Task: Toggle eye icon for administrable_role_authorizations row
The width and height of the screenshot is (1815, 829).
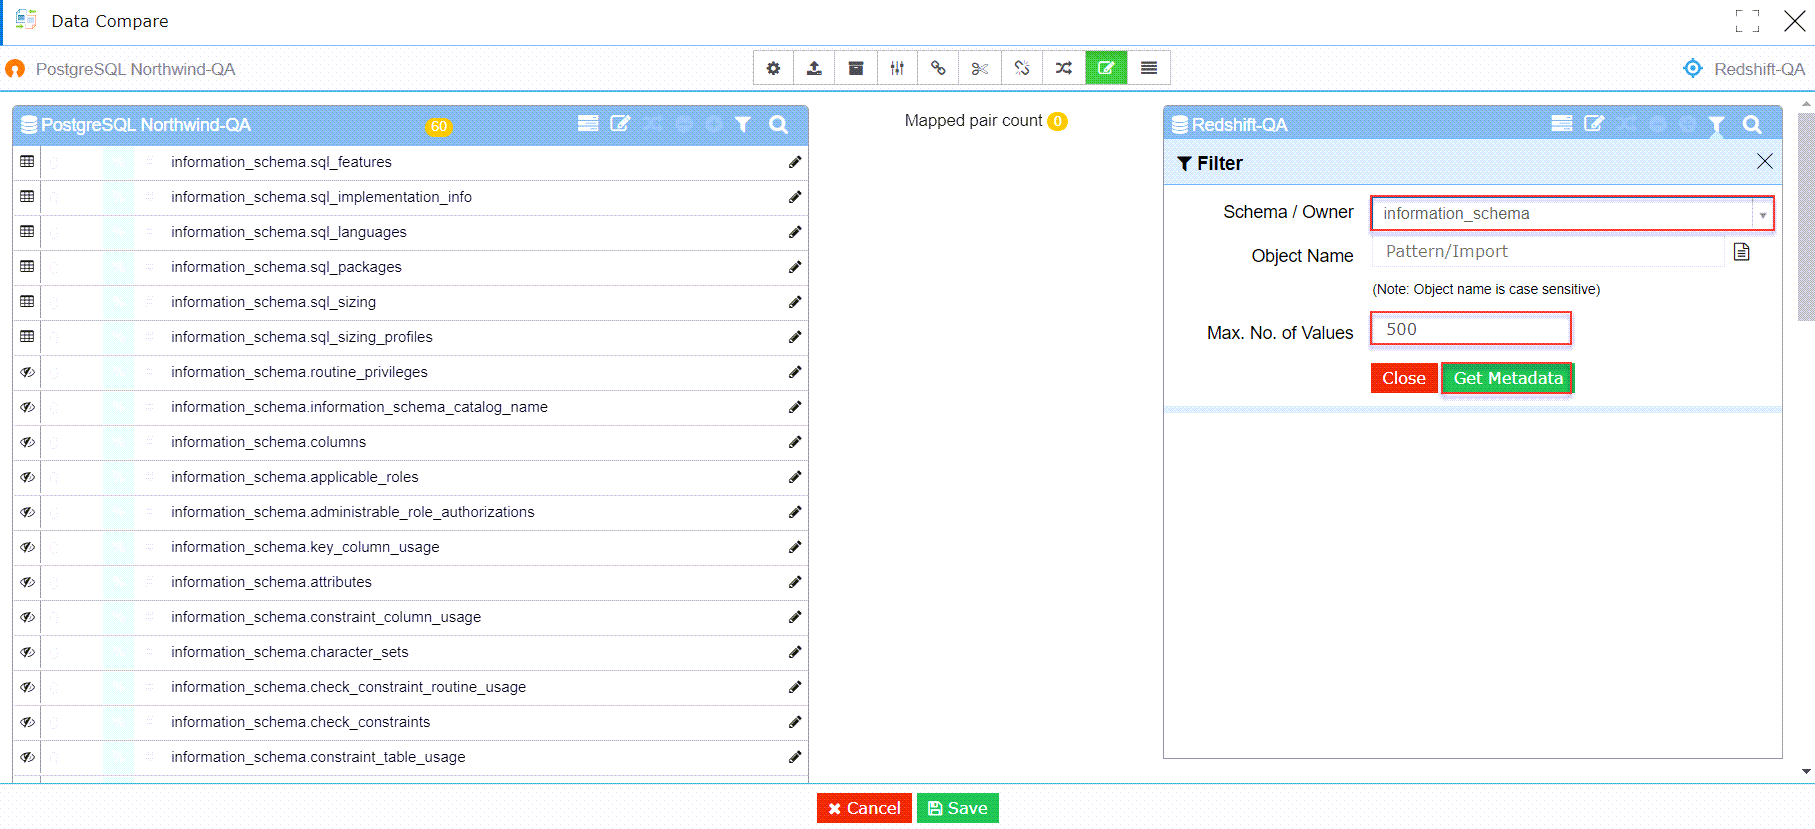Action: (x=27, y=512)
